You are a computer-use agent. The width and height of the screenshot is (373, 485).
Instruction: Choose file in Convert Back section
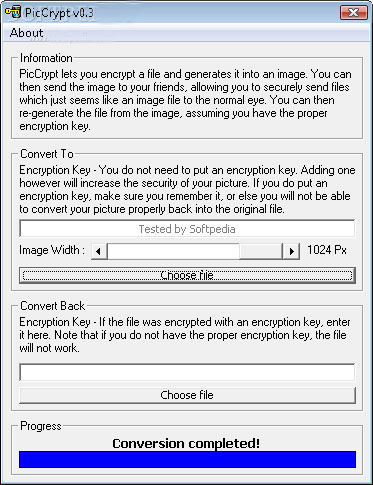coord(187,395)
